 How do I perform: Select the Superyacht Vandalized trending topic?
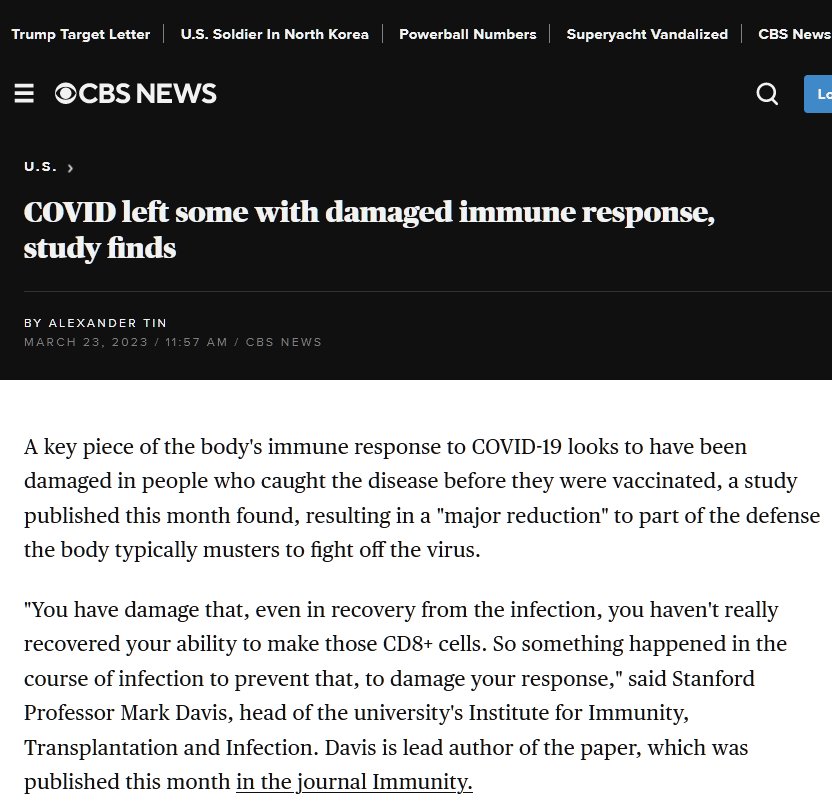click(647, 34)
